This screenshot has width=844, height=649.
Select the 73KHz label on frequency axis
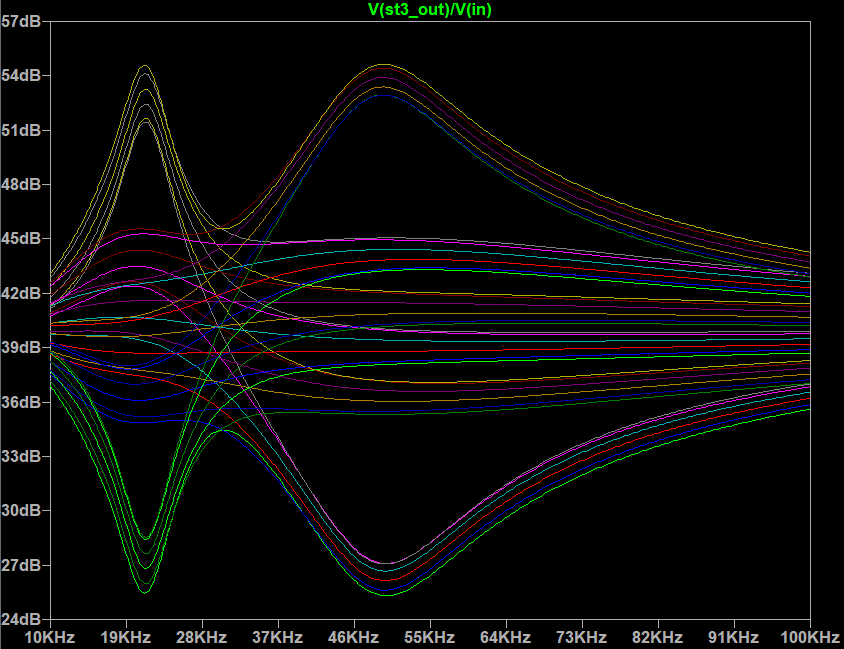[582, 637]
